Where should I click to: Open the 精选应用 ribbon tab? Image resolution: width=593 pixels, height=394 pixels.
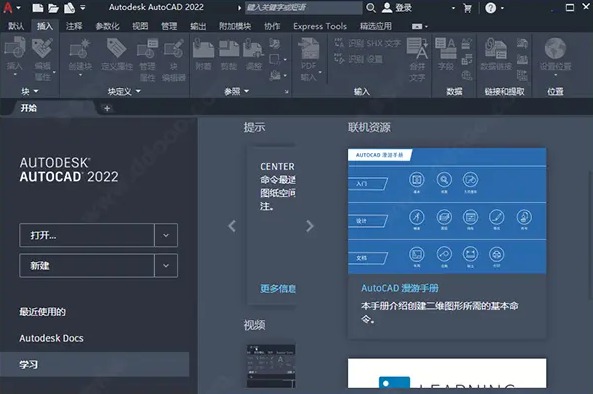376,26
